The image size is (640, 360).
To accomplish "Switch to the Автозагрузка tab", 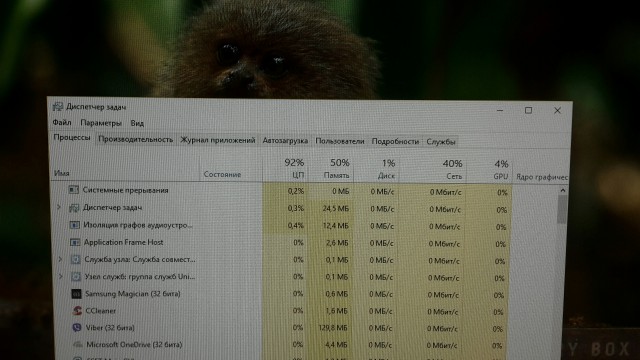I will click(285, 140).
